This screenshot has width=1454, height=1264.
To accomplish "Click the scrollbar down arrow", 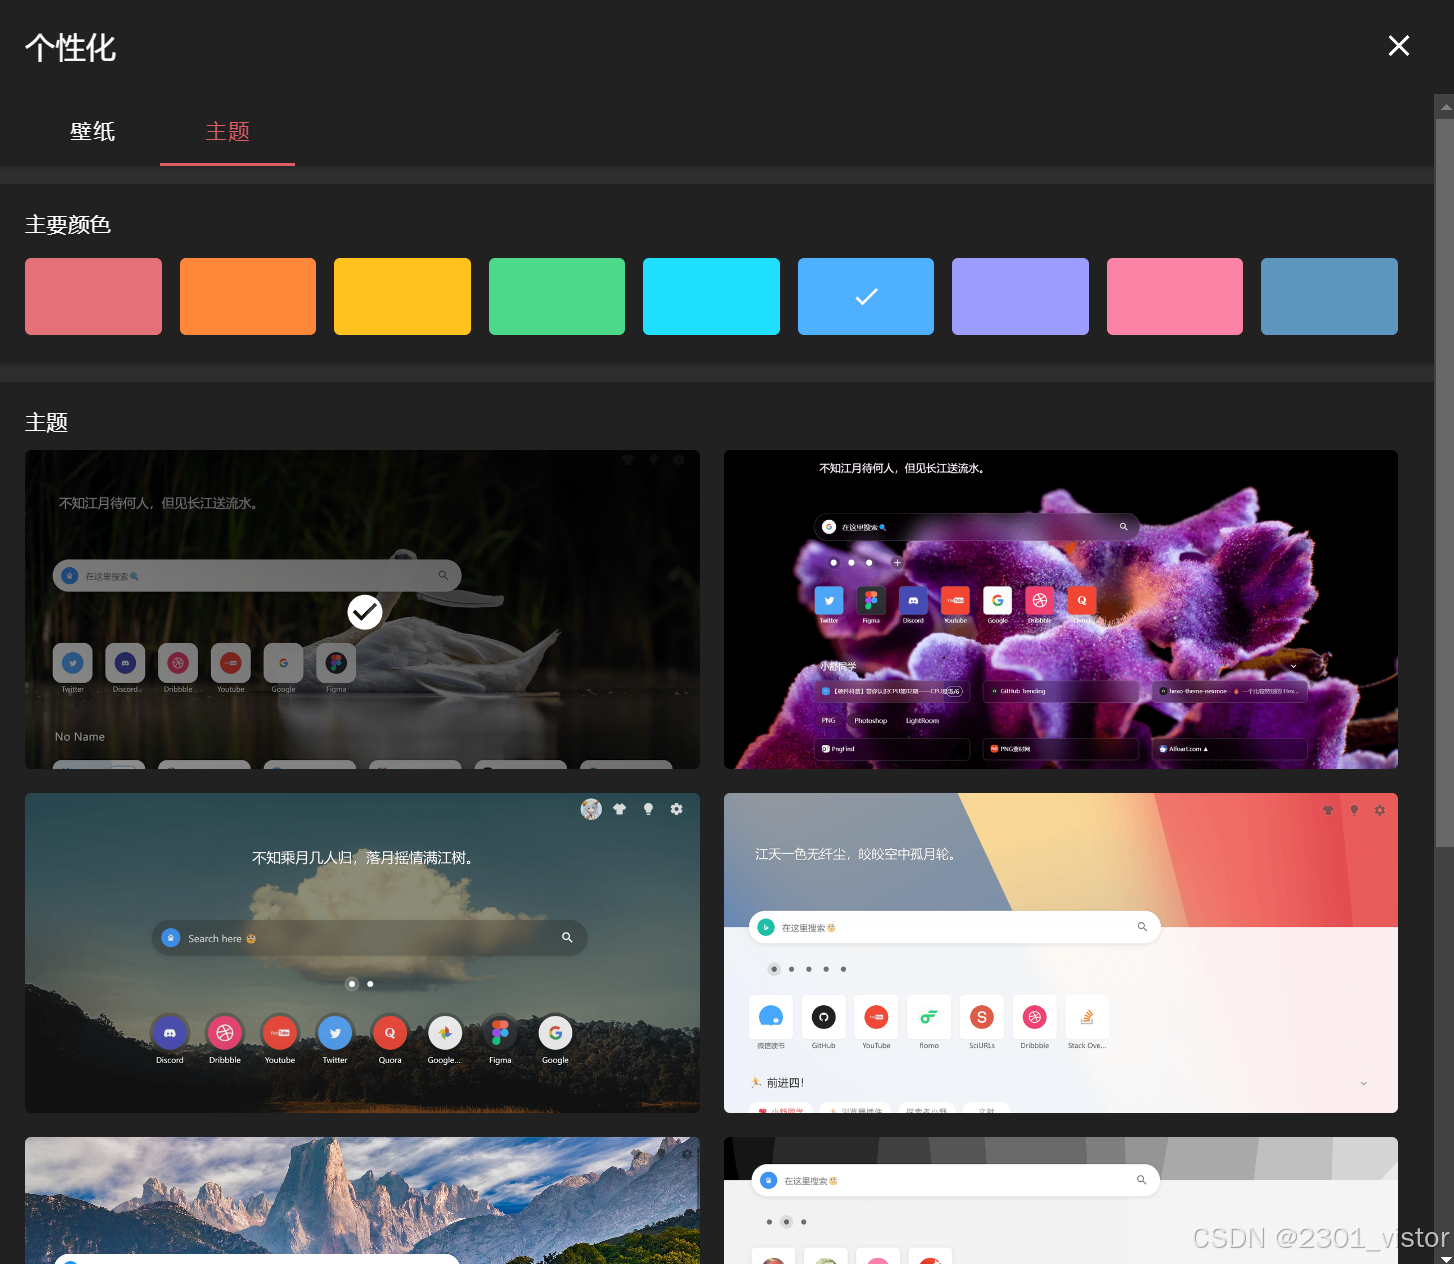I will (1444, 1258).
